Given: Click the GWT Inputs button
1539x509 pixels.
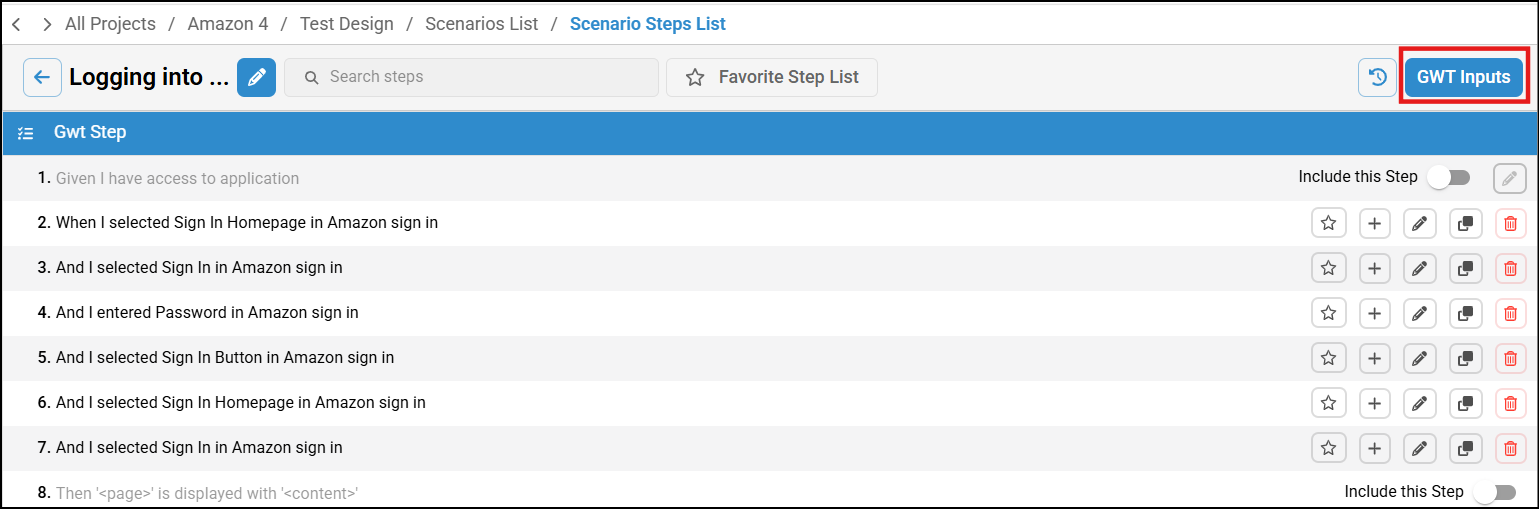Looking at the screenshot, I should tap(1463, 77).
